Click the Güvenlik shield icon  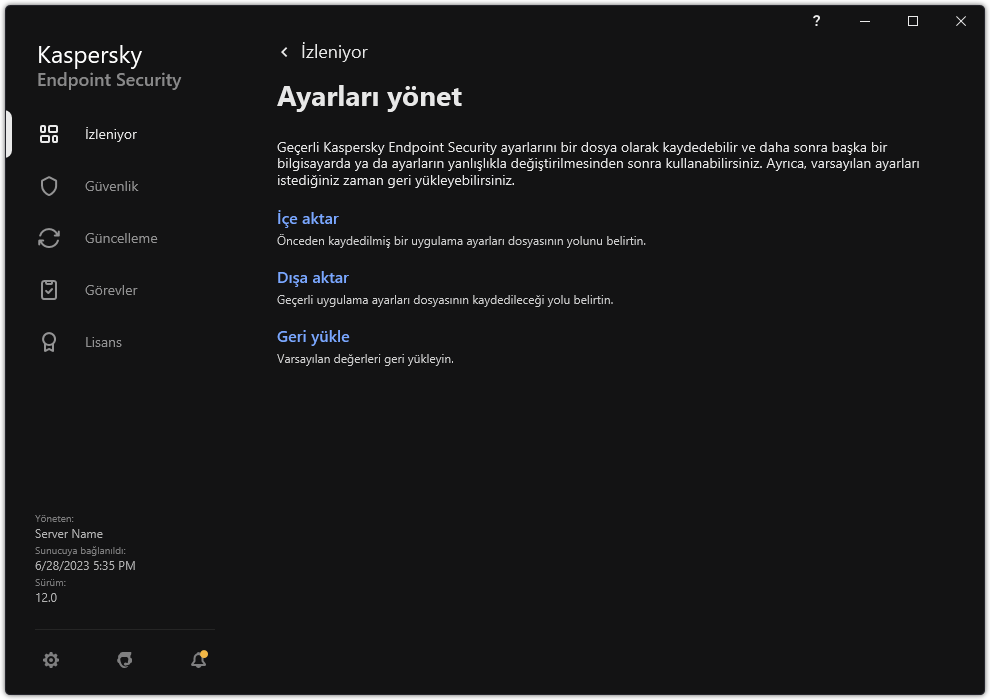[x=49, y=186]
